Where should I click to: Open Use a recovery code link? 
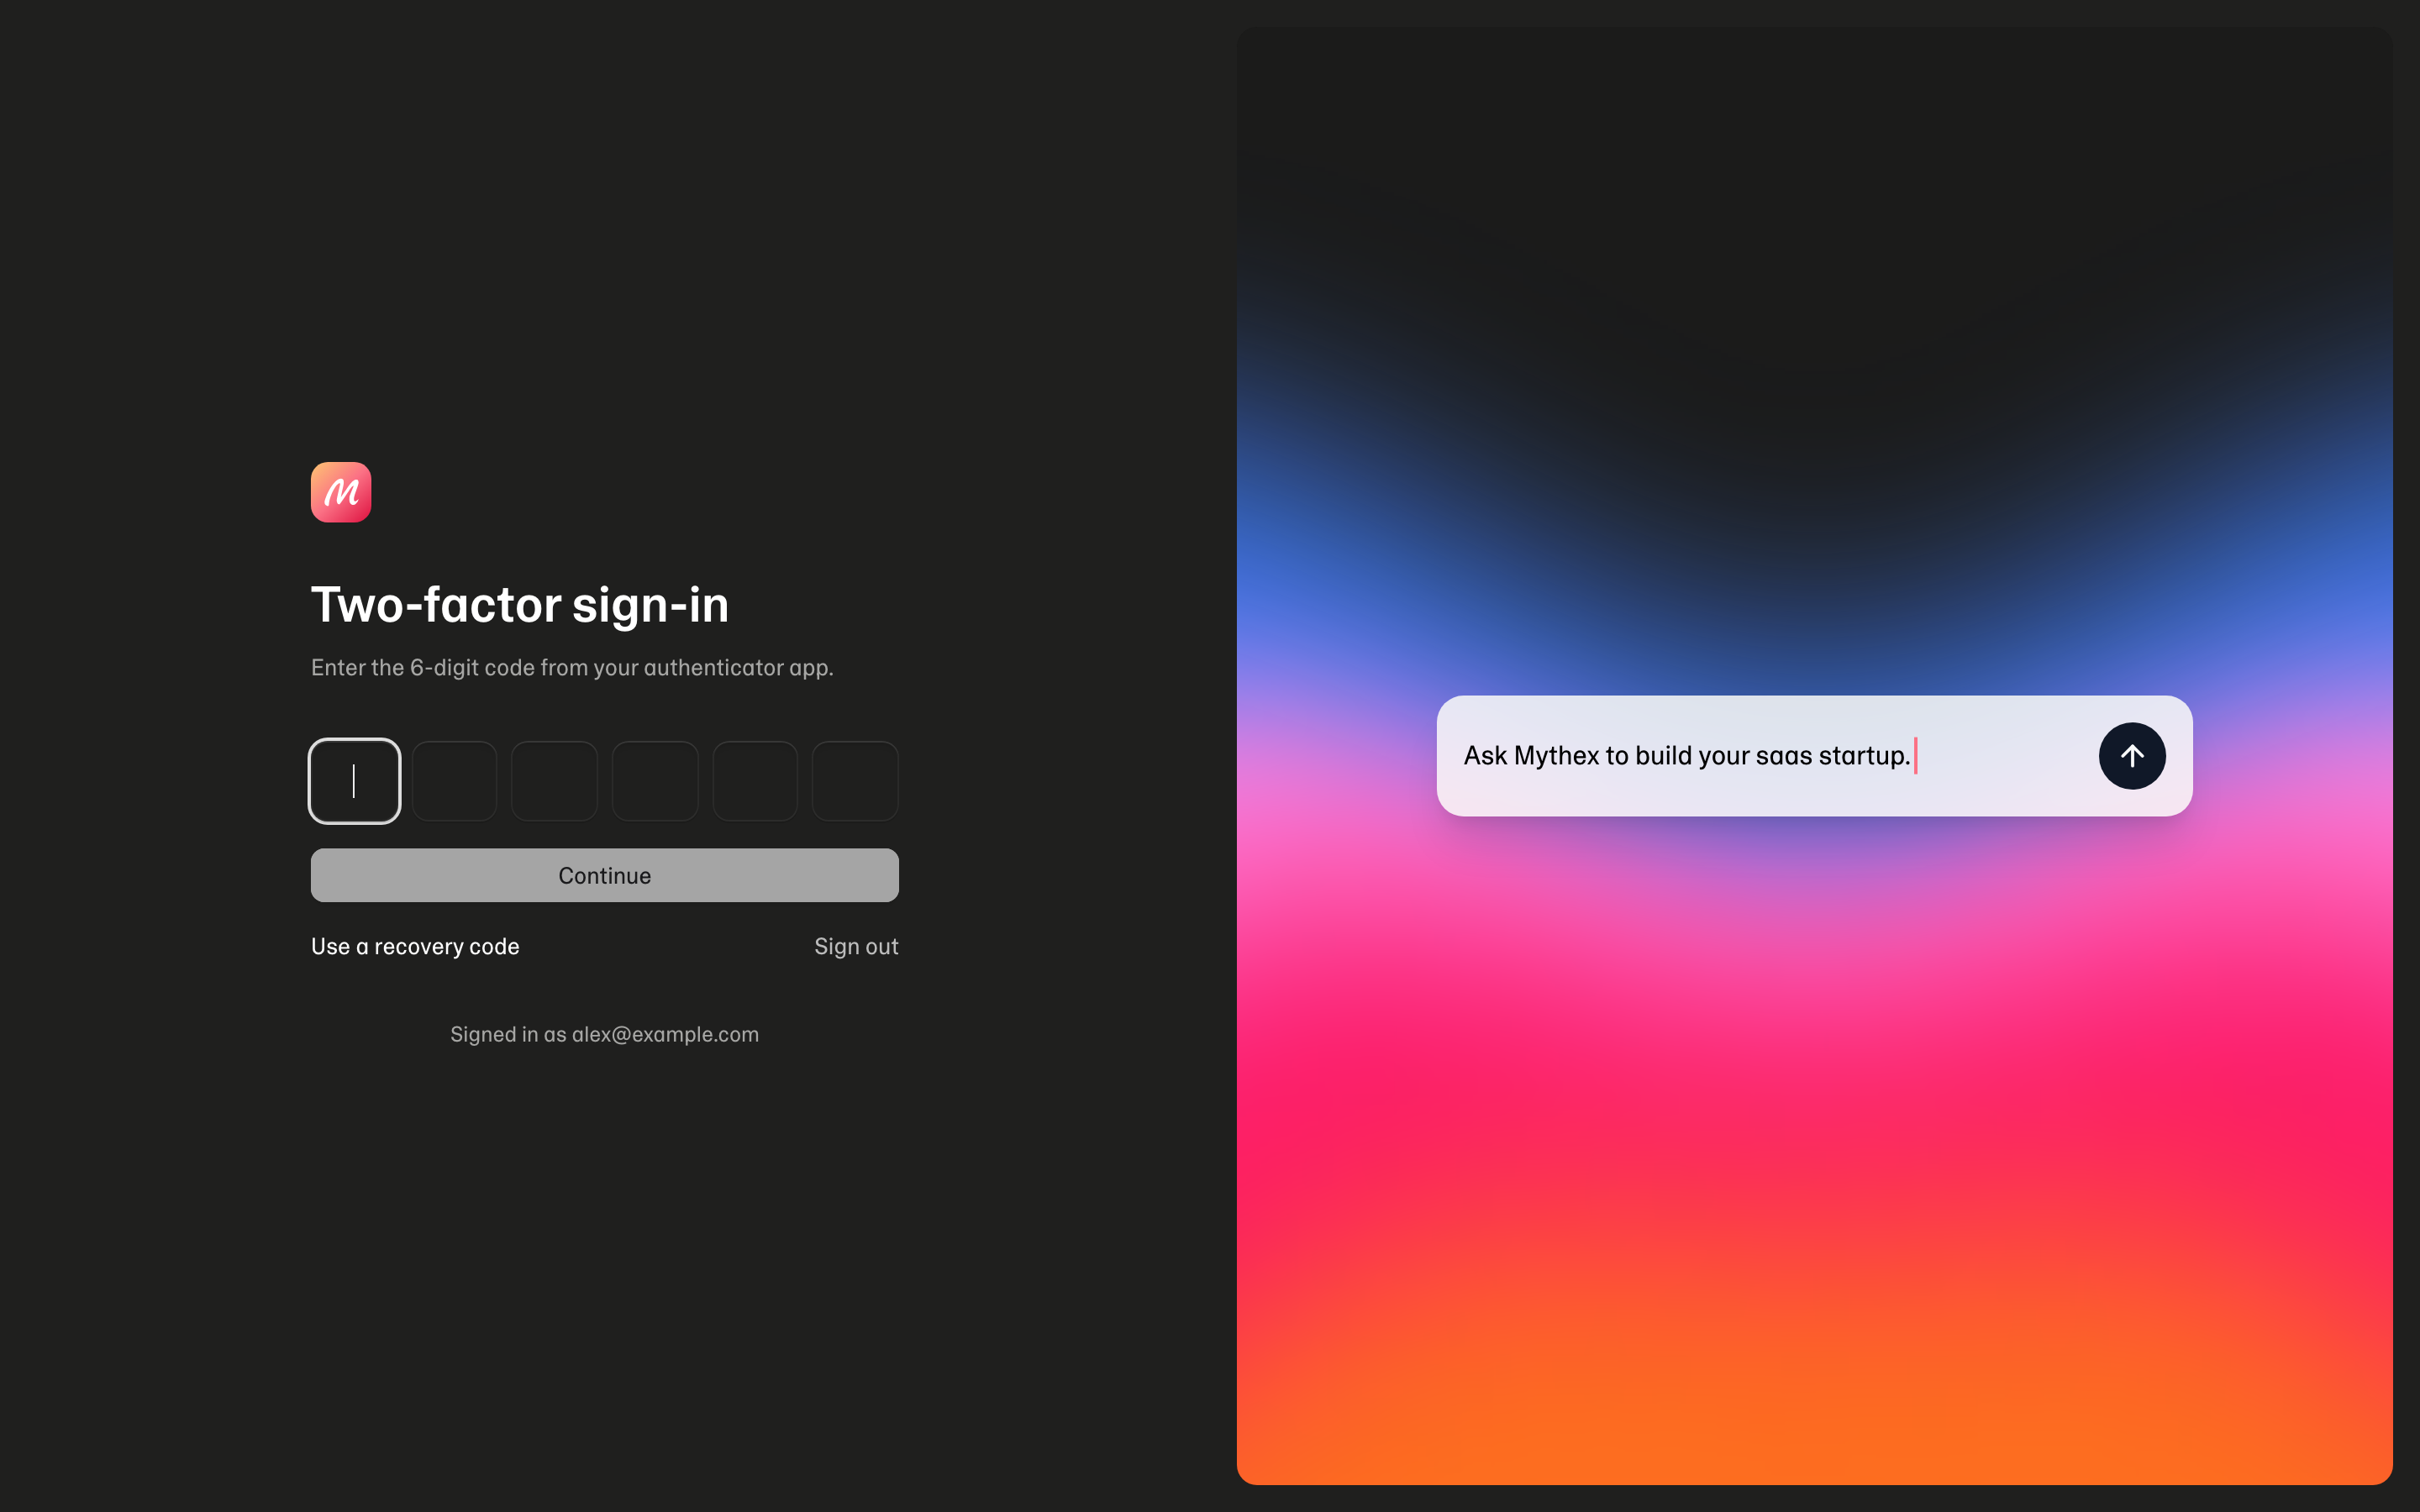(415, 946)
